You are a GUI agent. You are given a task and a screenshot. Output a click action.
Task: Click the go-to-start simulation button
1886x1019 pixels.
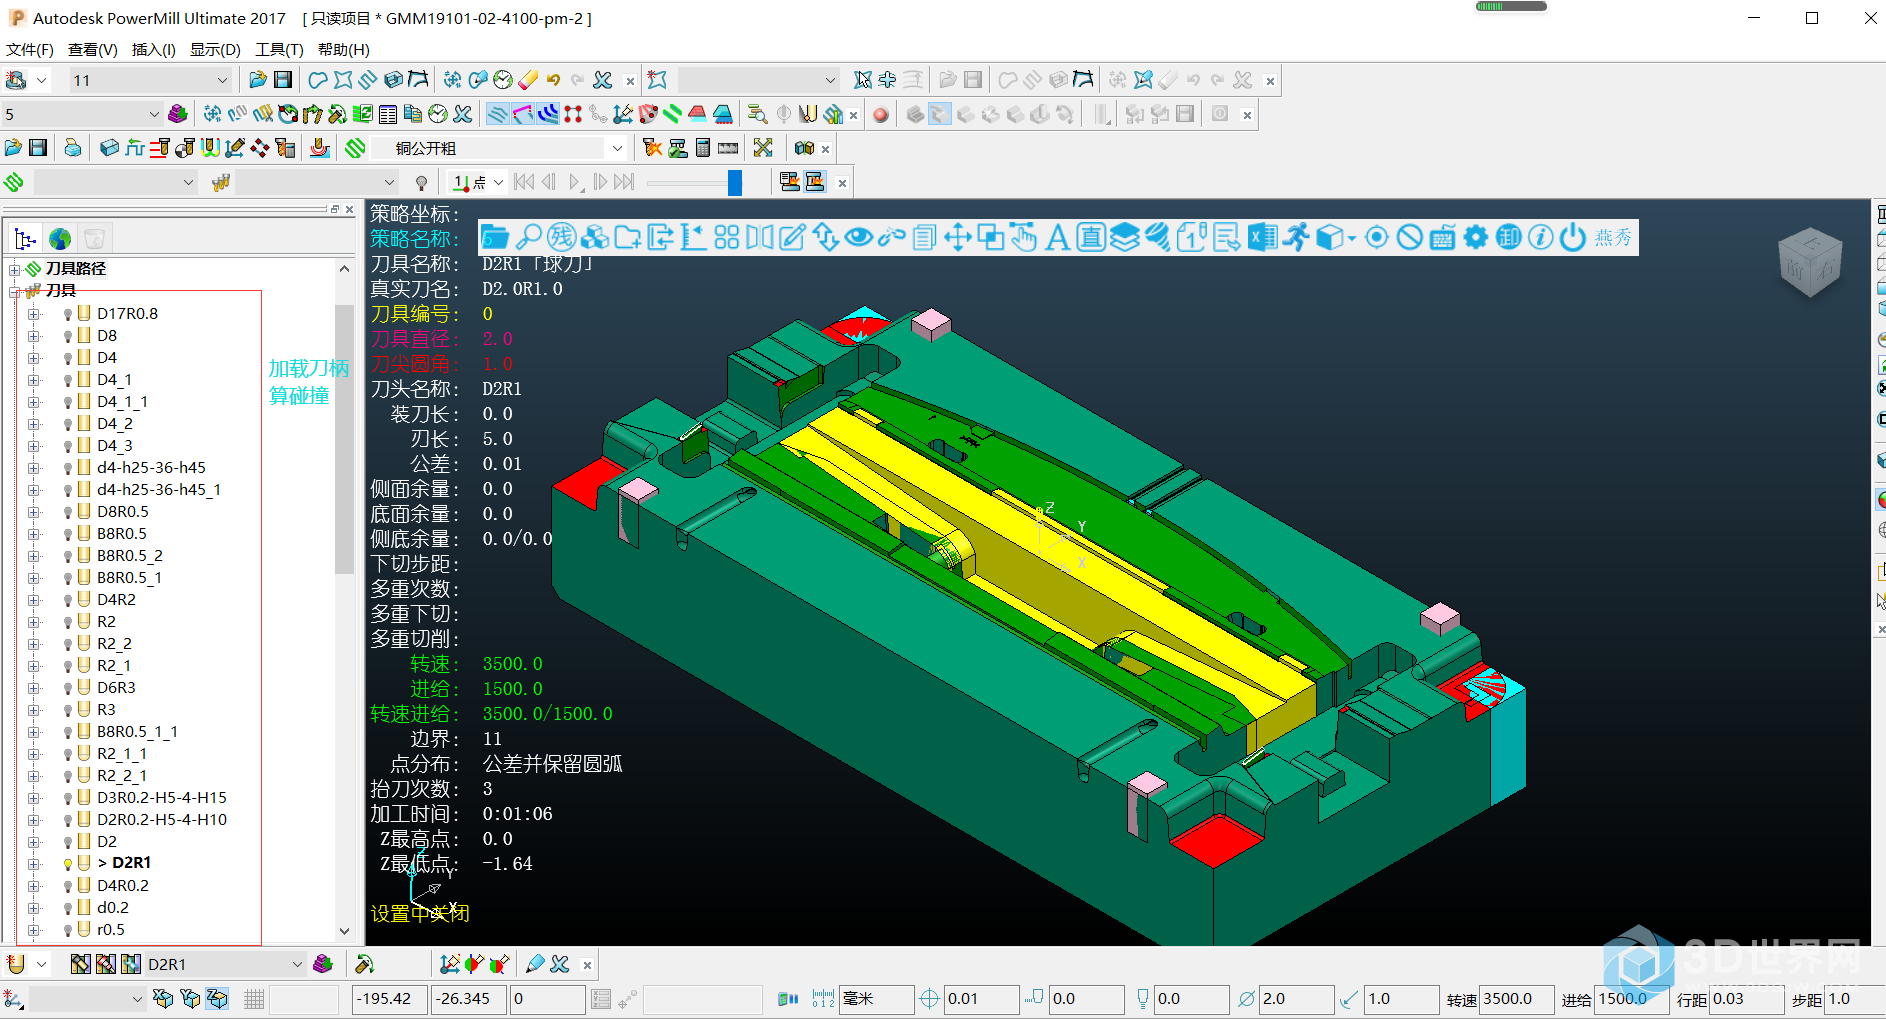pos(524,182)
